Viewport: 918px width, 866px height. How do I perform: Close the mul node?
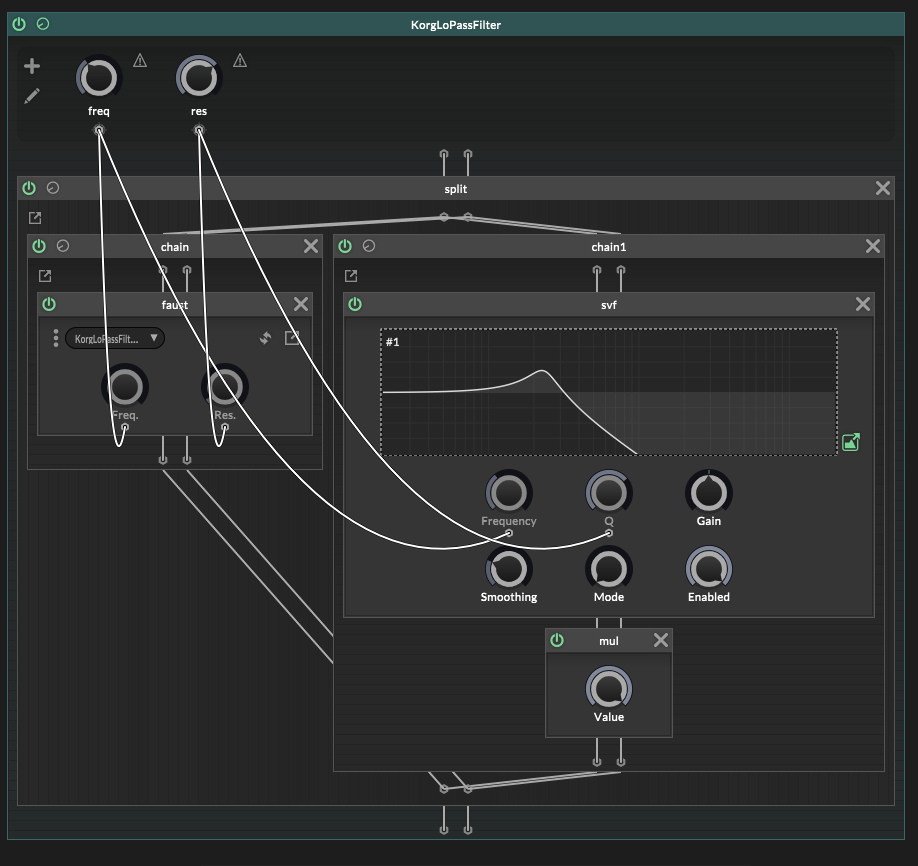661,640
